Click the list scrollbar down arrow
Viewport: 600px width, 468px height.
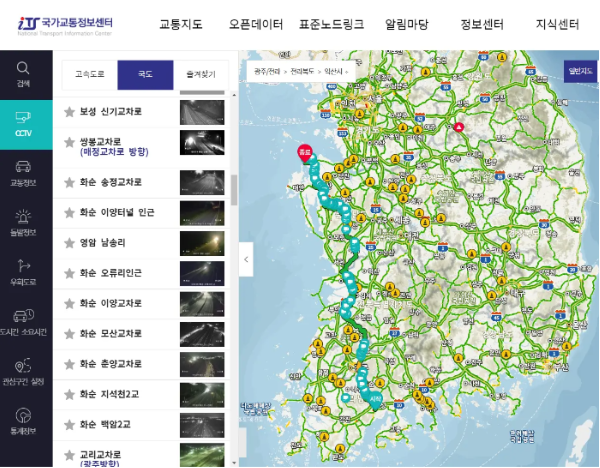click(x=234, y=463)
